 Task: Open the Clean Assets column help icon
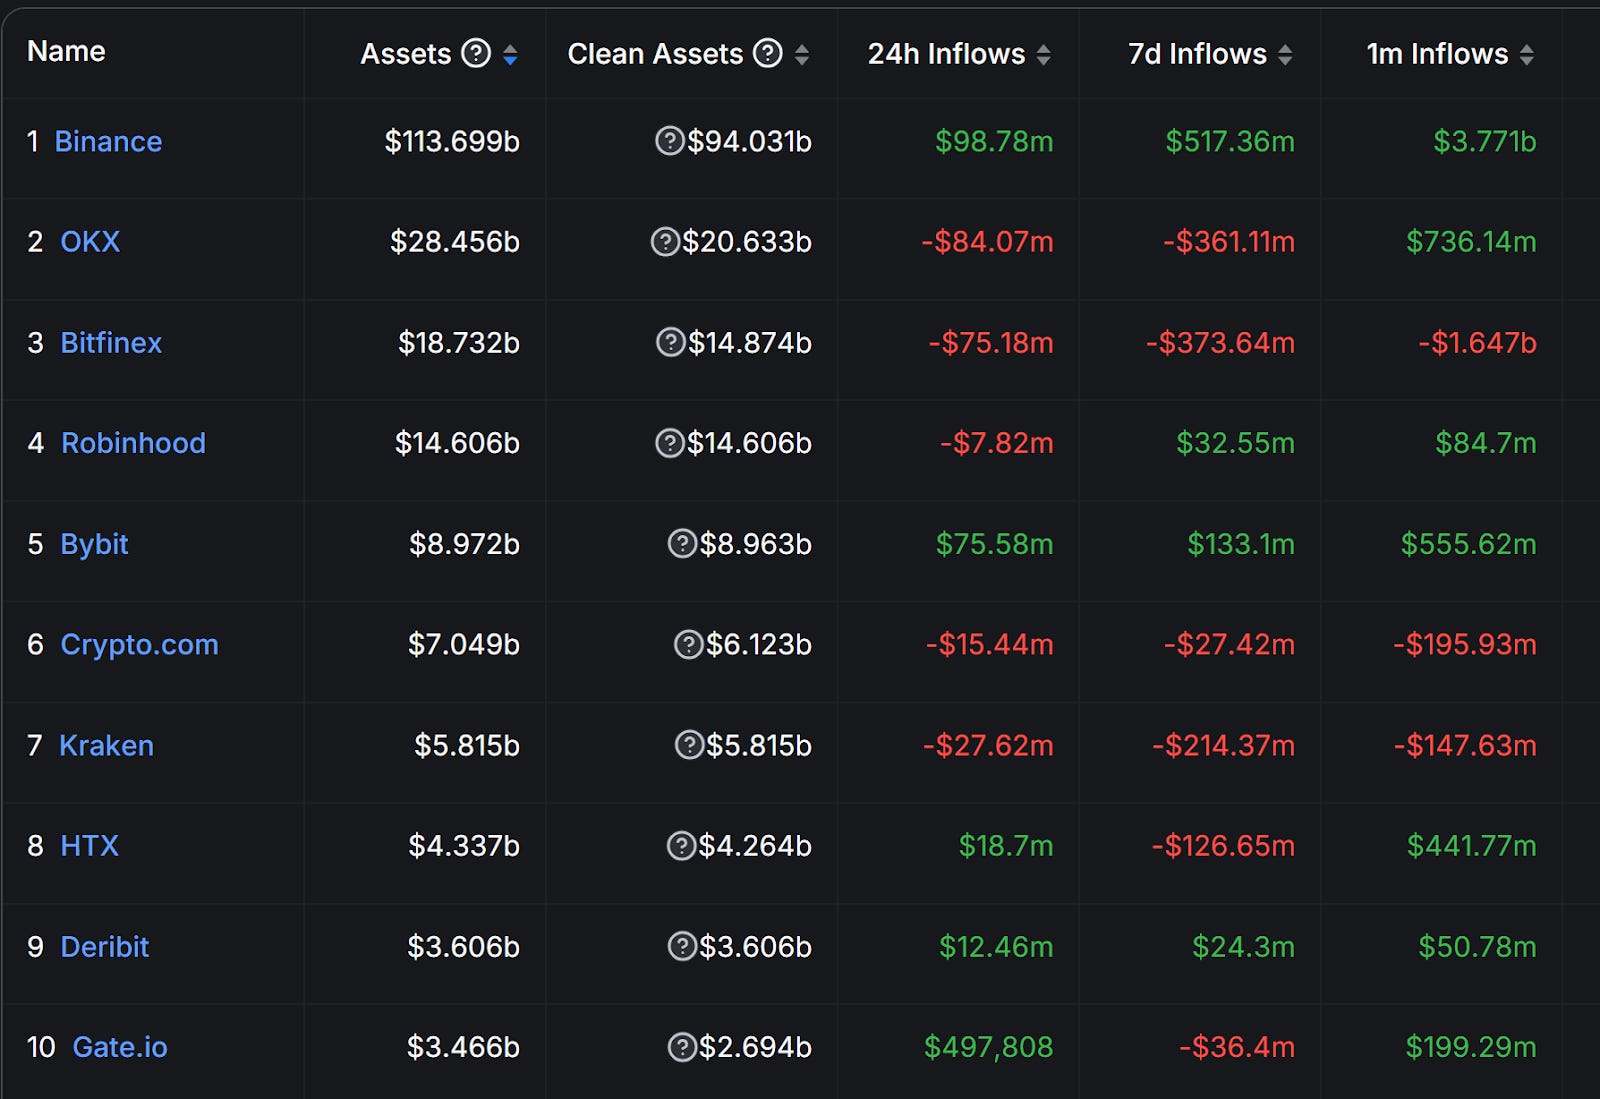pyautogui.click(x=768, y=53)
